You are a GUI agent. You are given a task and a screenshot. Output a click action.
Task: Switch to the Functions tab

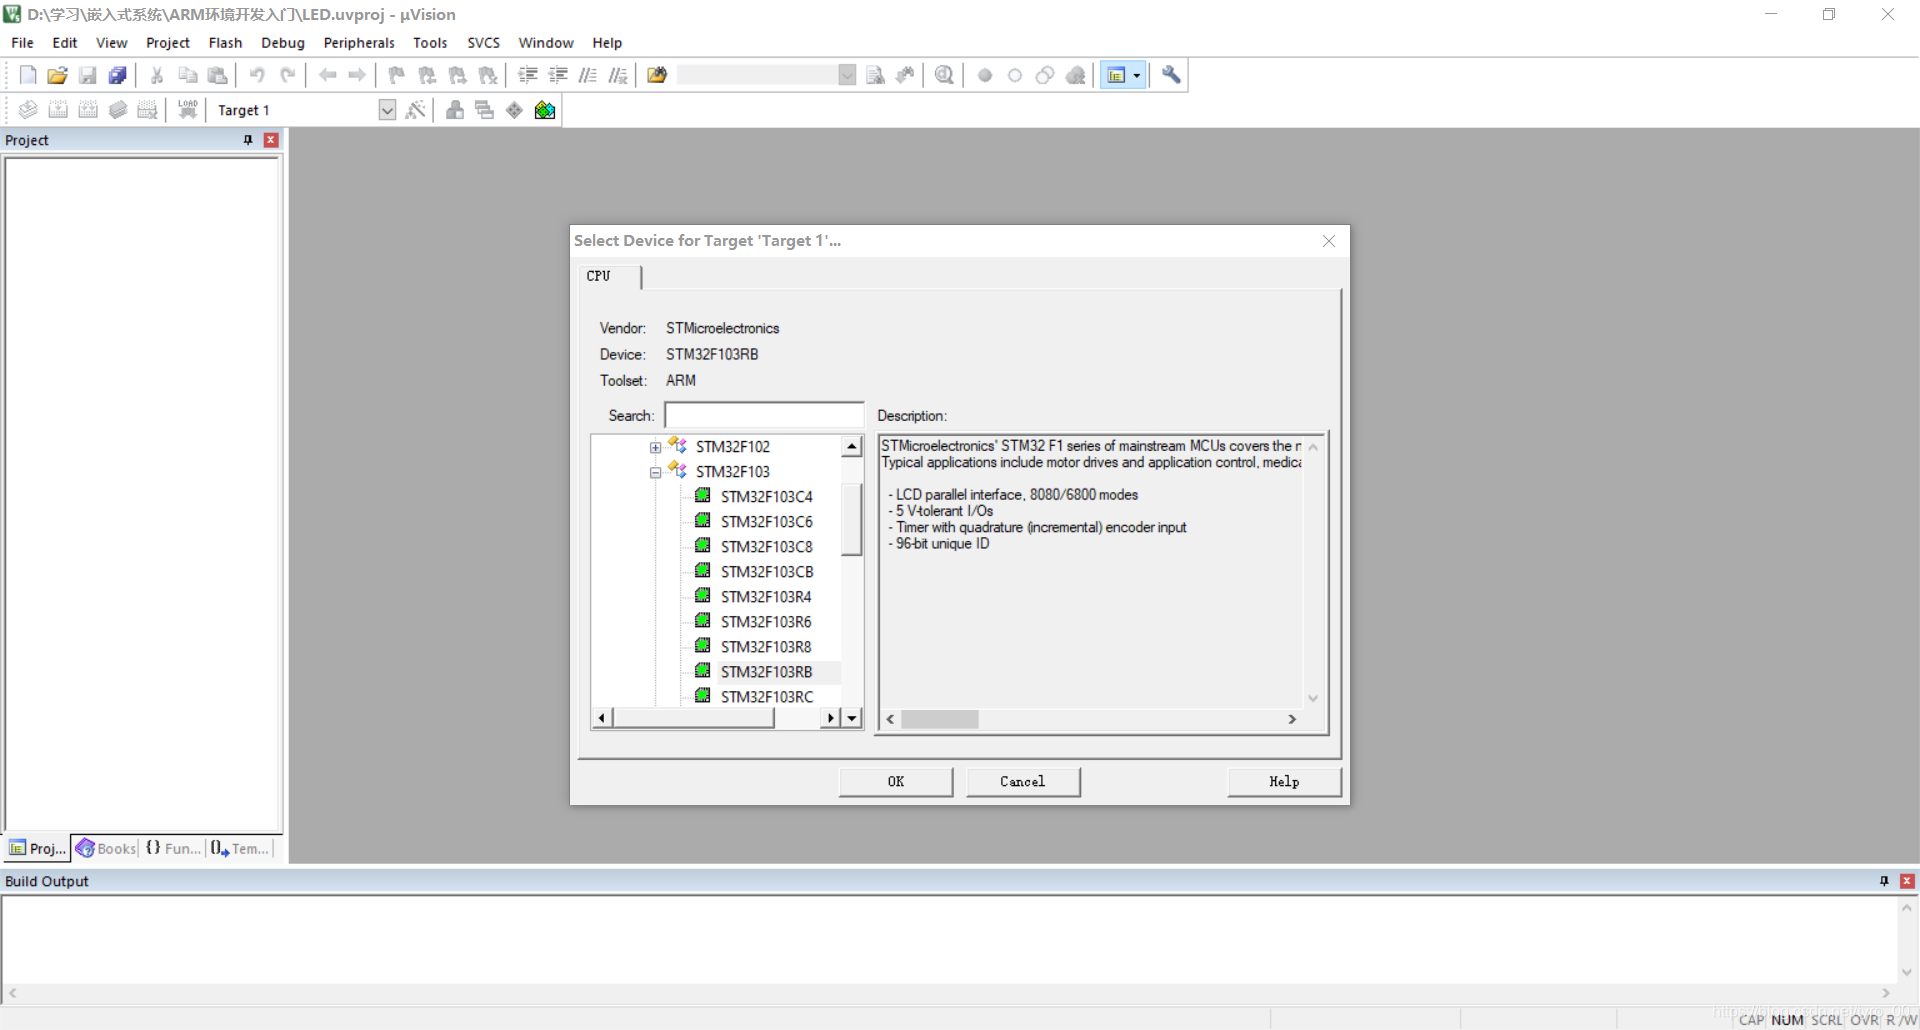(173, 848)
